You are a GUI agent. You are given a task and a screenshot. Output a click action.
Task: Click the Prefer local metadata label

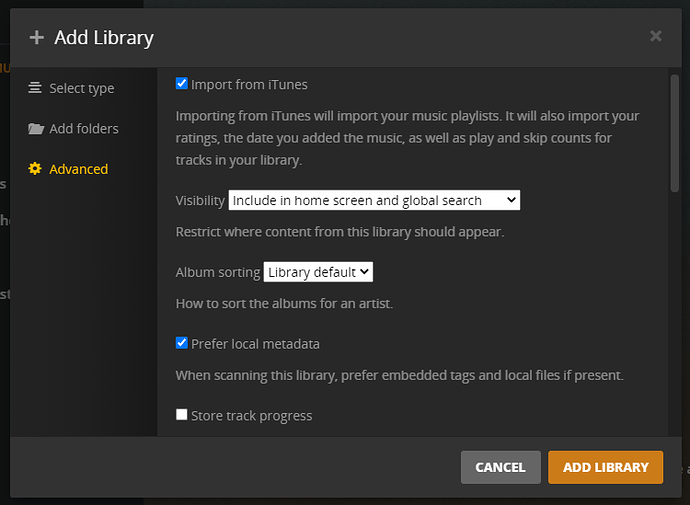255,344
